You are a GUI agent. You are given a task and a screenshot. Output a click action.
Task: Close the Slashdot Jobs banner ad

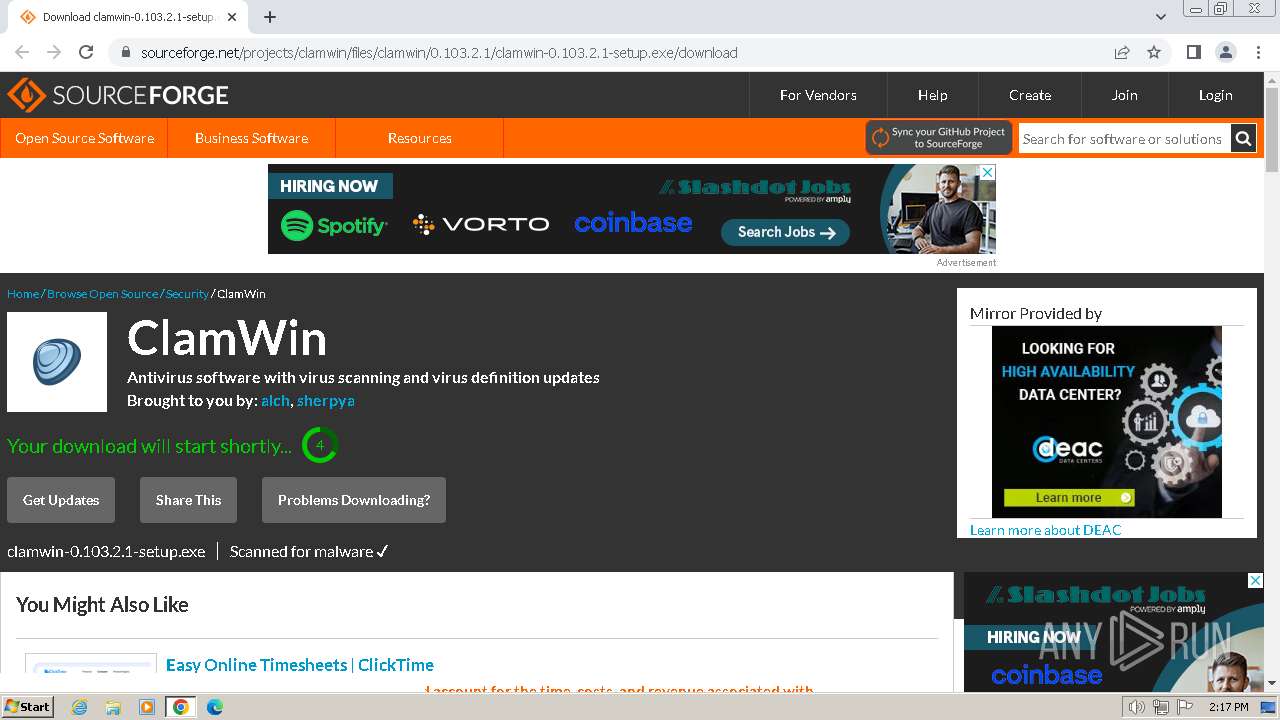coord(987,173)
